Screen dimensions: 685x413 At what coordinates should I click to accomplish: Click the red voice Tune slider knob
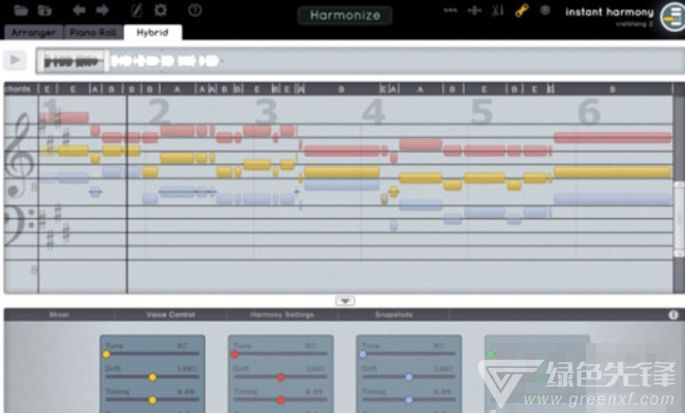point(235,354)
